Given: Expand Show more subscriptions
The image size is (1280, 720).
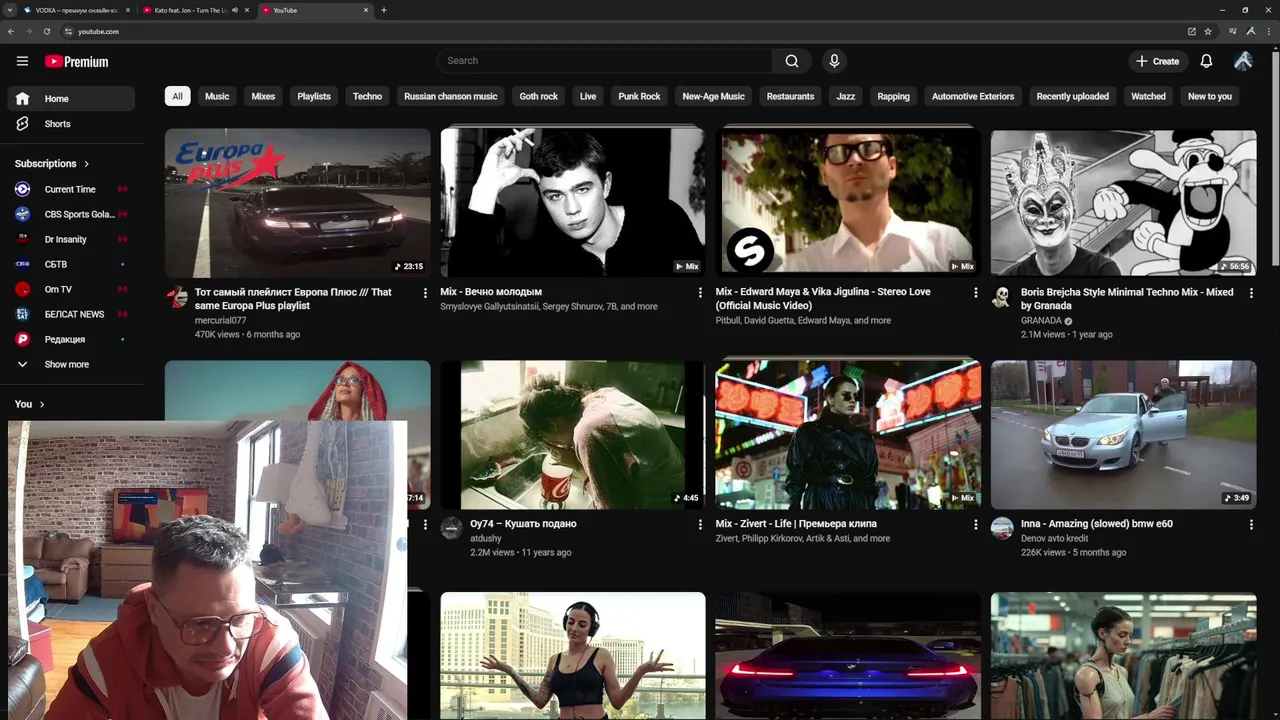Looking at the screenshot, I should (70, 364).
